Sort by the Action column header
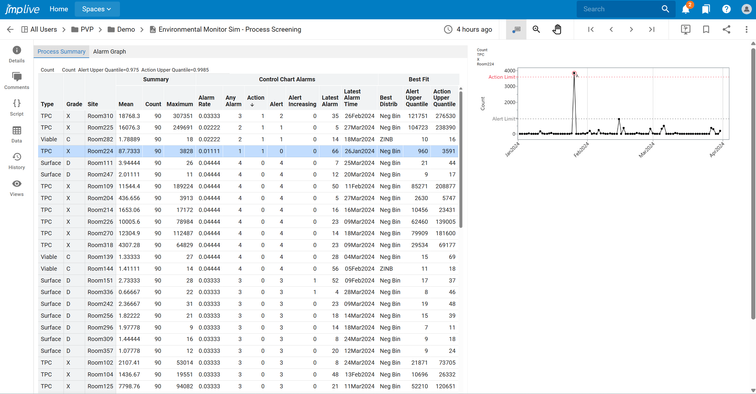 (256, 100)
